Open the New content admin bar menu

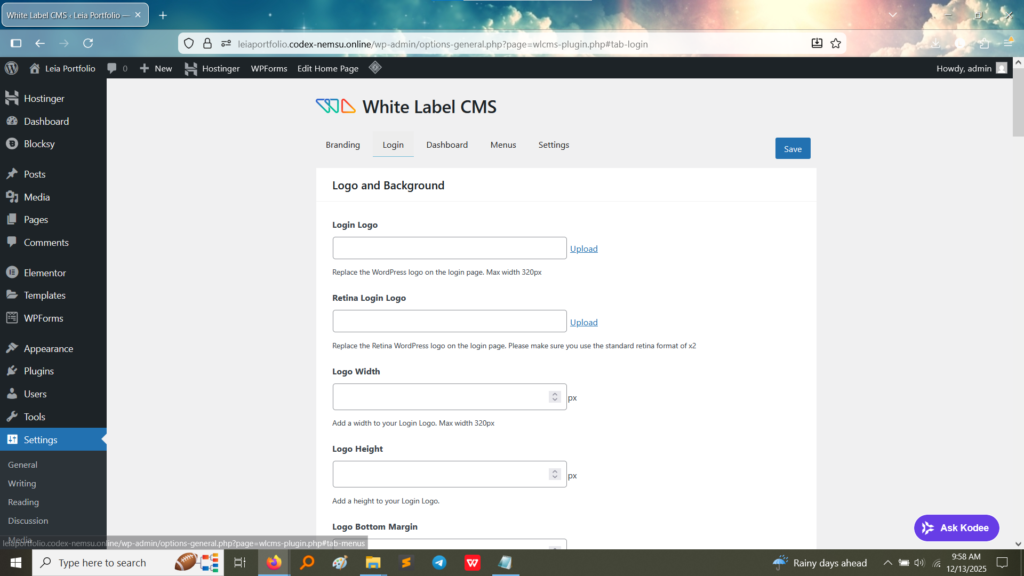click(x=155, y=68)
